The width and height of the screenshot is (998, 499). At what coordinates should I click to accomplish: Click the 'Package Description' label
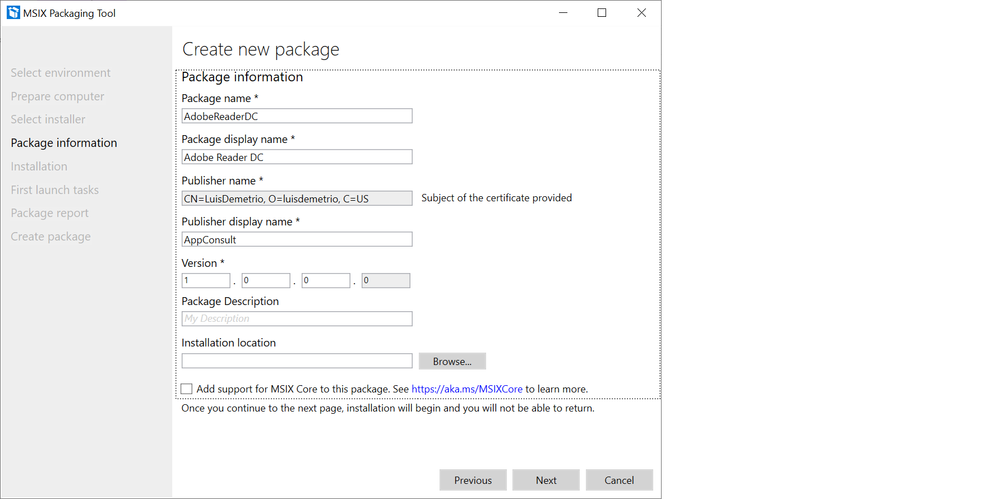[230, 301]
